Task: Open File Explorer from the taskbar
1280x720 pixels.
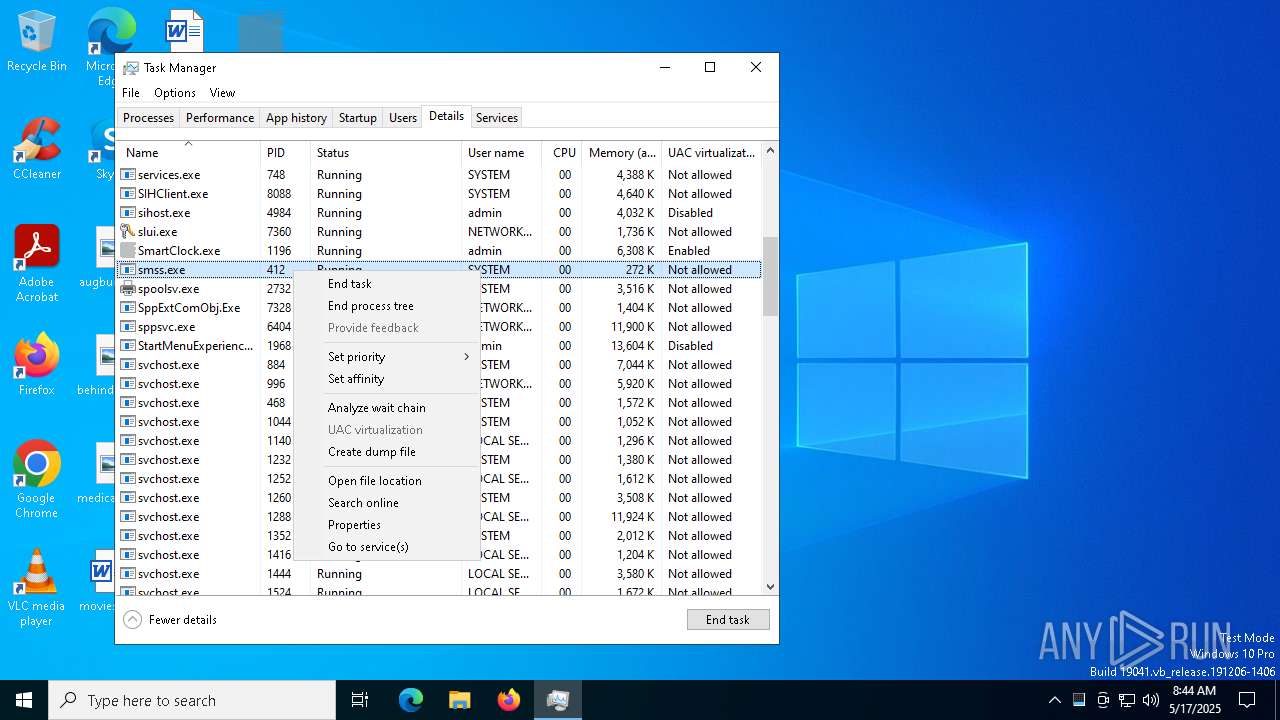Action: tap(460, 700)
